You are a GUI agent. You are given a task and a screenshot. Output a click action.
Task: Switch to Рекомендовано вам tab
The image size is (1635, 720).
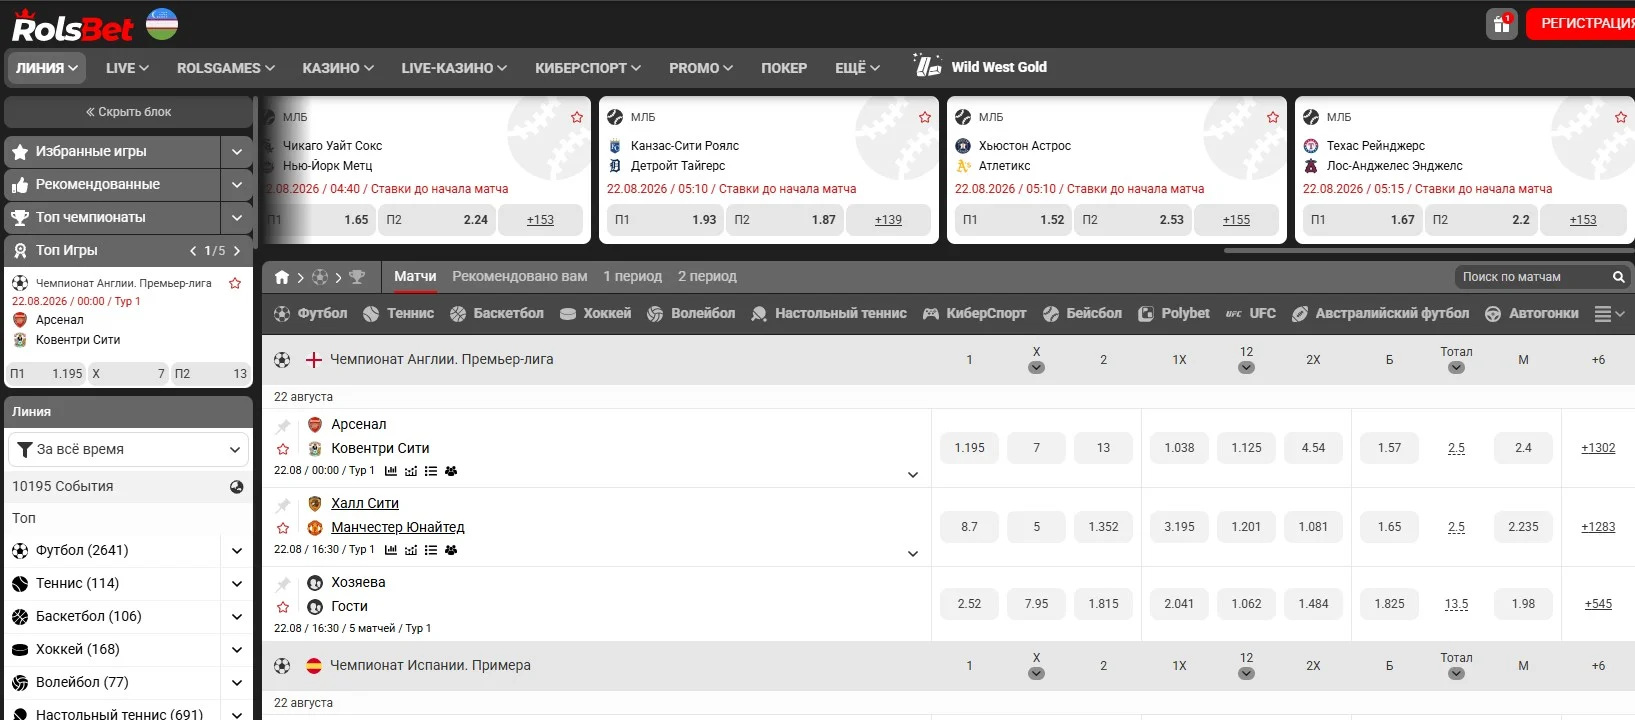point(520,277)
